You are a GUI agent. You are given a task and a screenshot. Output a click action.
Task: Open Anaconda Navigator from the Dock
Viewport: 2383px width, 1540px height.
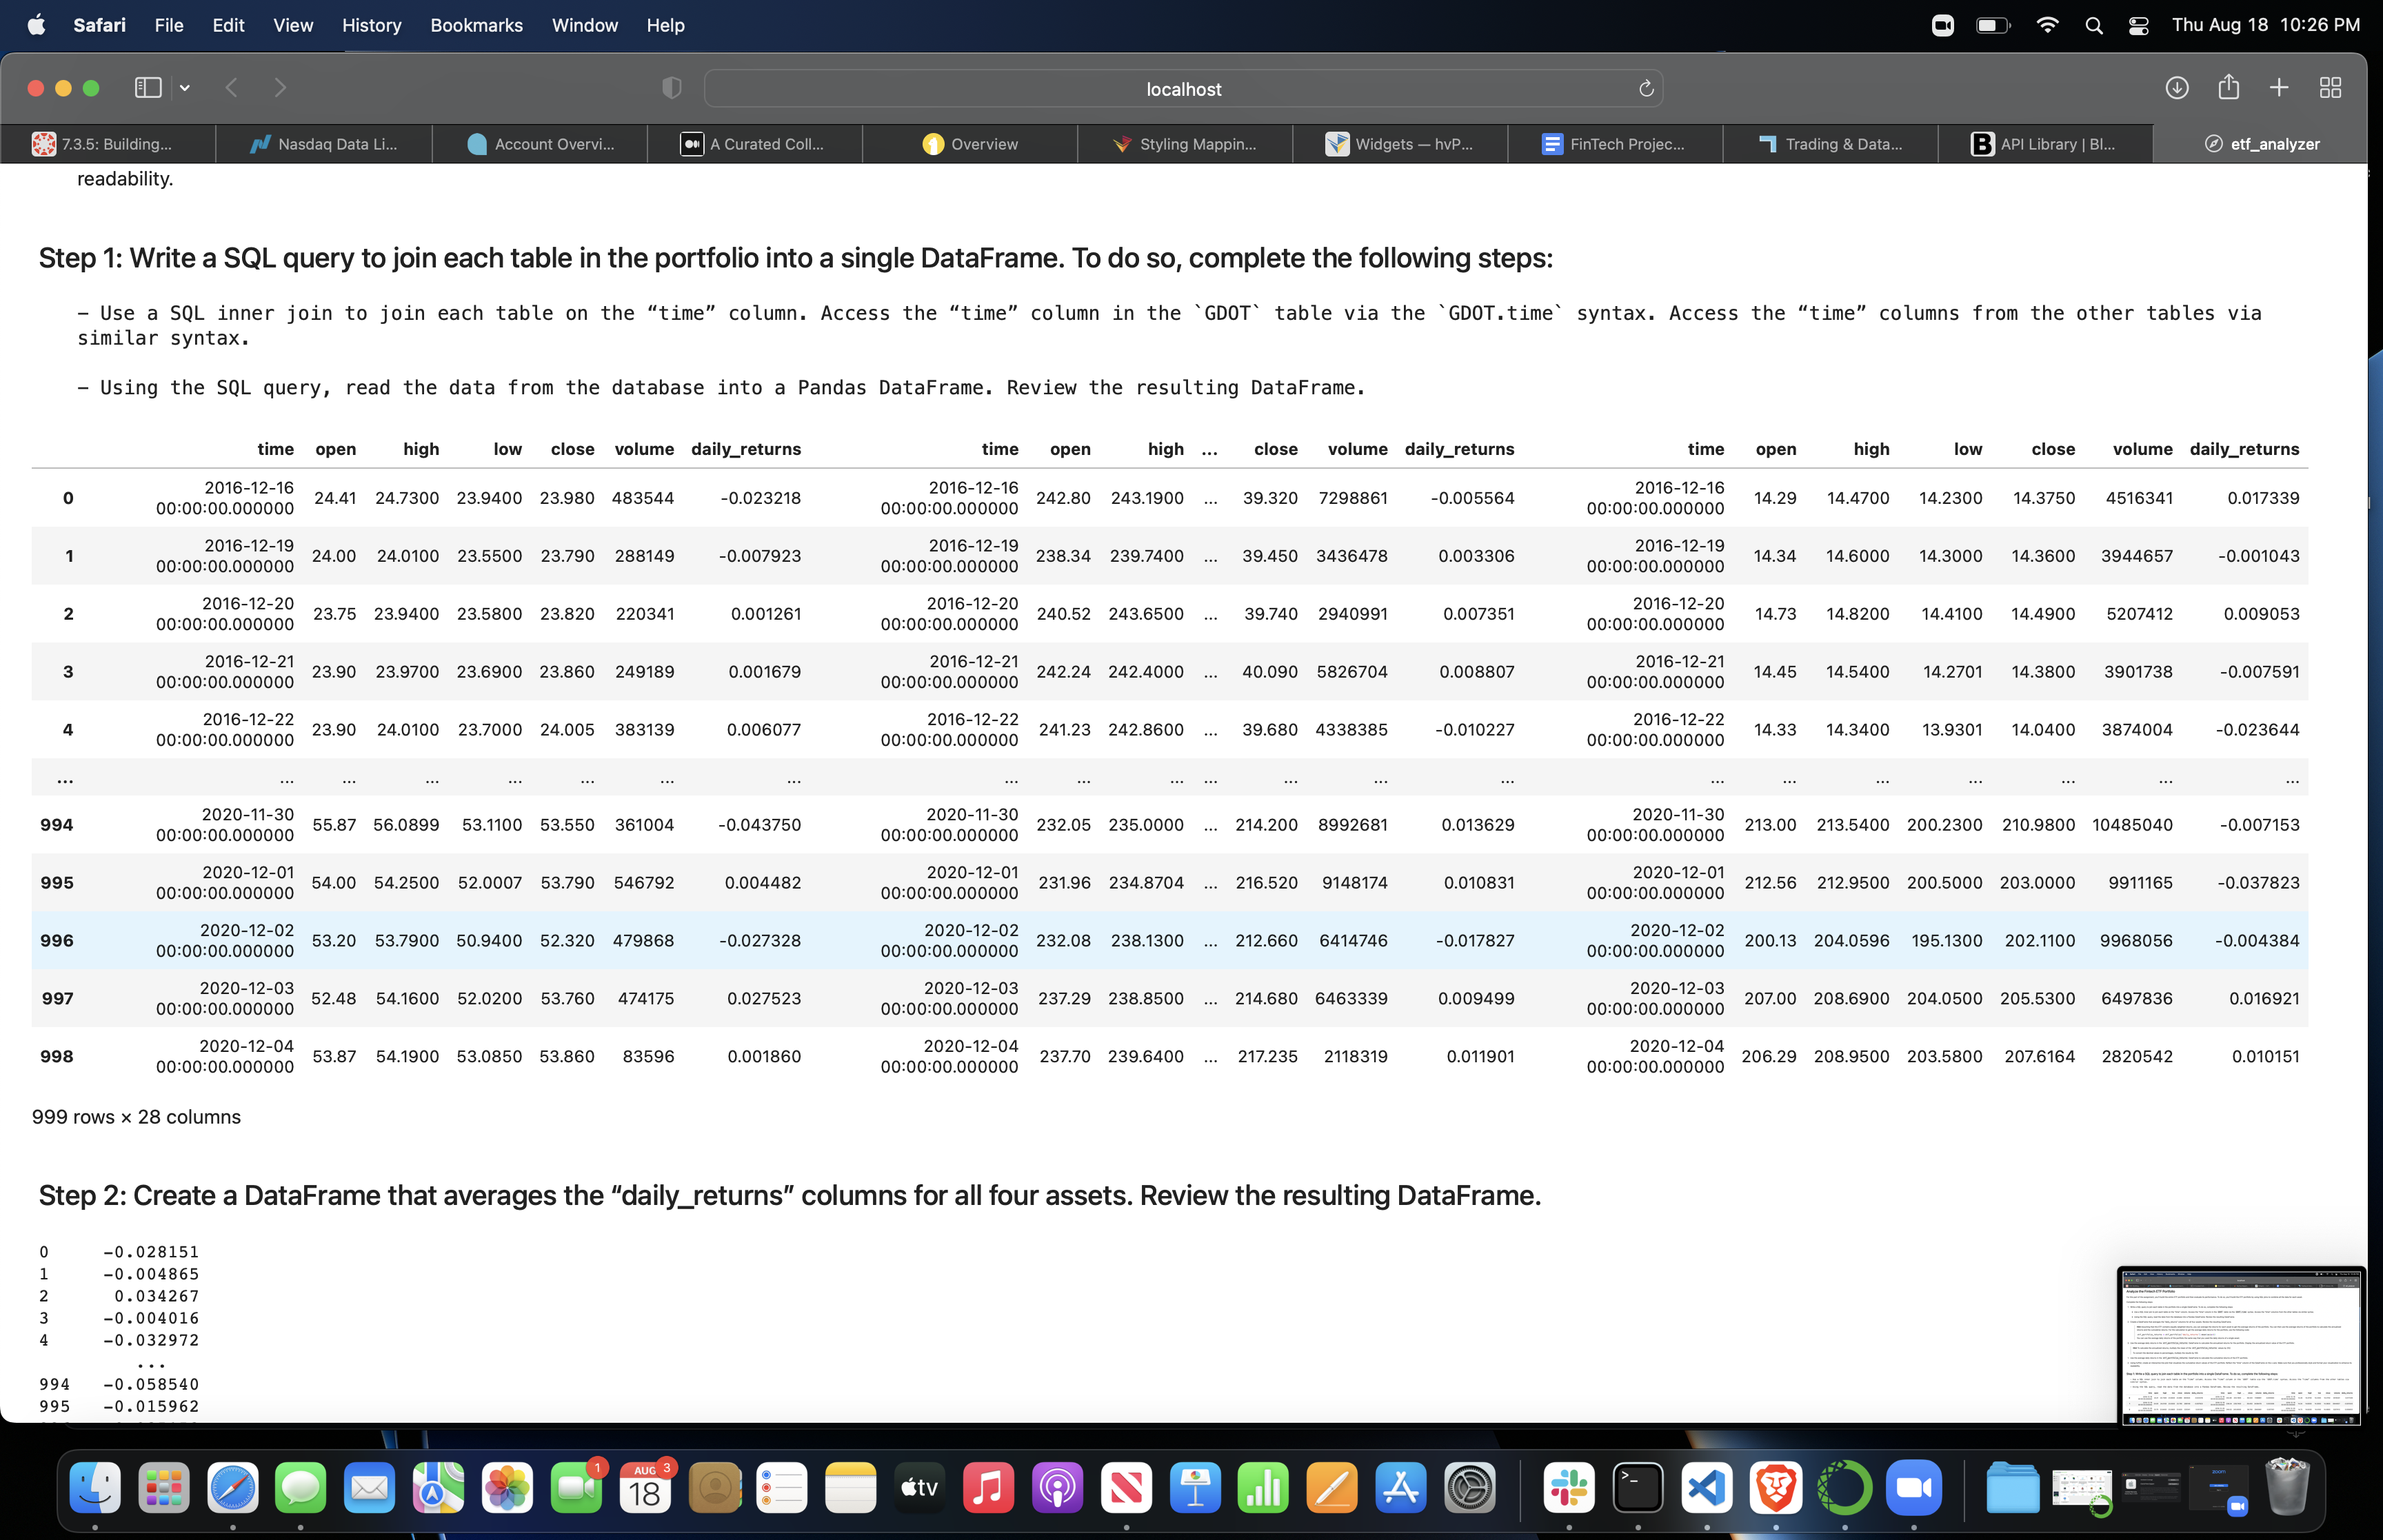(1845, 1489)
